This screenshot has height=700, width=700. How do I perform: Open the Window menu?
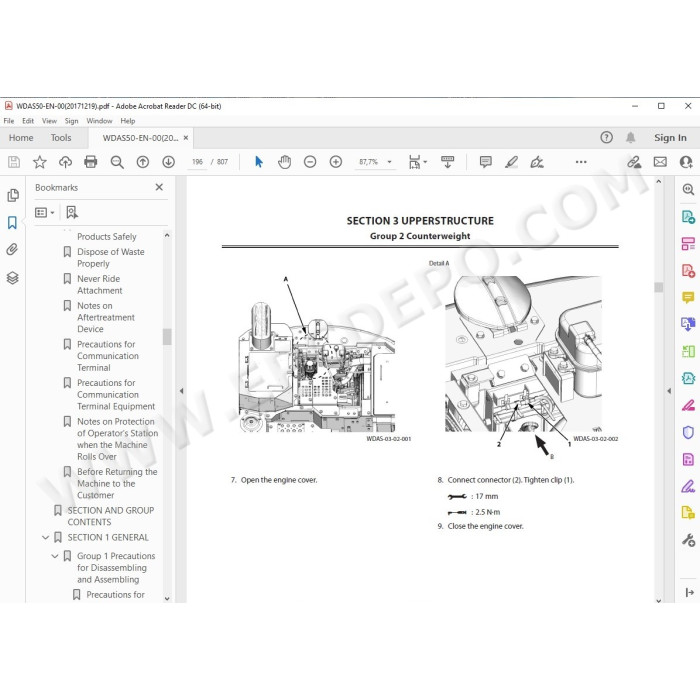(x=99, y=121)
